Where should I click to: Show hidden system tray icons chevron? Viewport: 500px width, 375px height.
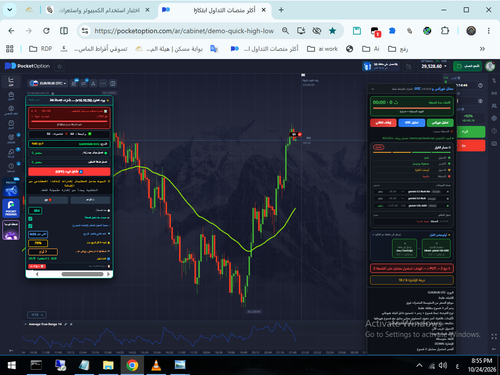click(x=419, y=365)
